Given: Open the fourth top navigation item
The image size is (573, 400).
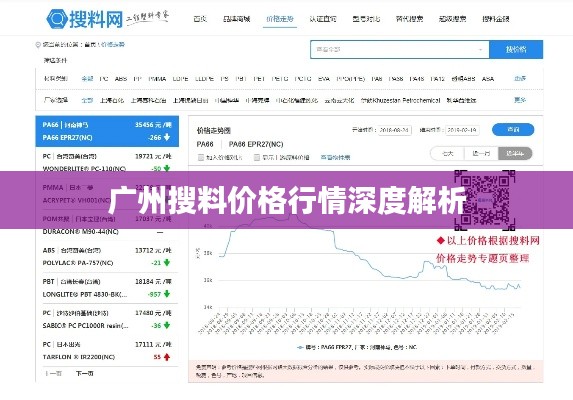Looking at the screenshot, I should tap(323, 19).
